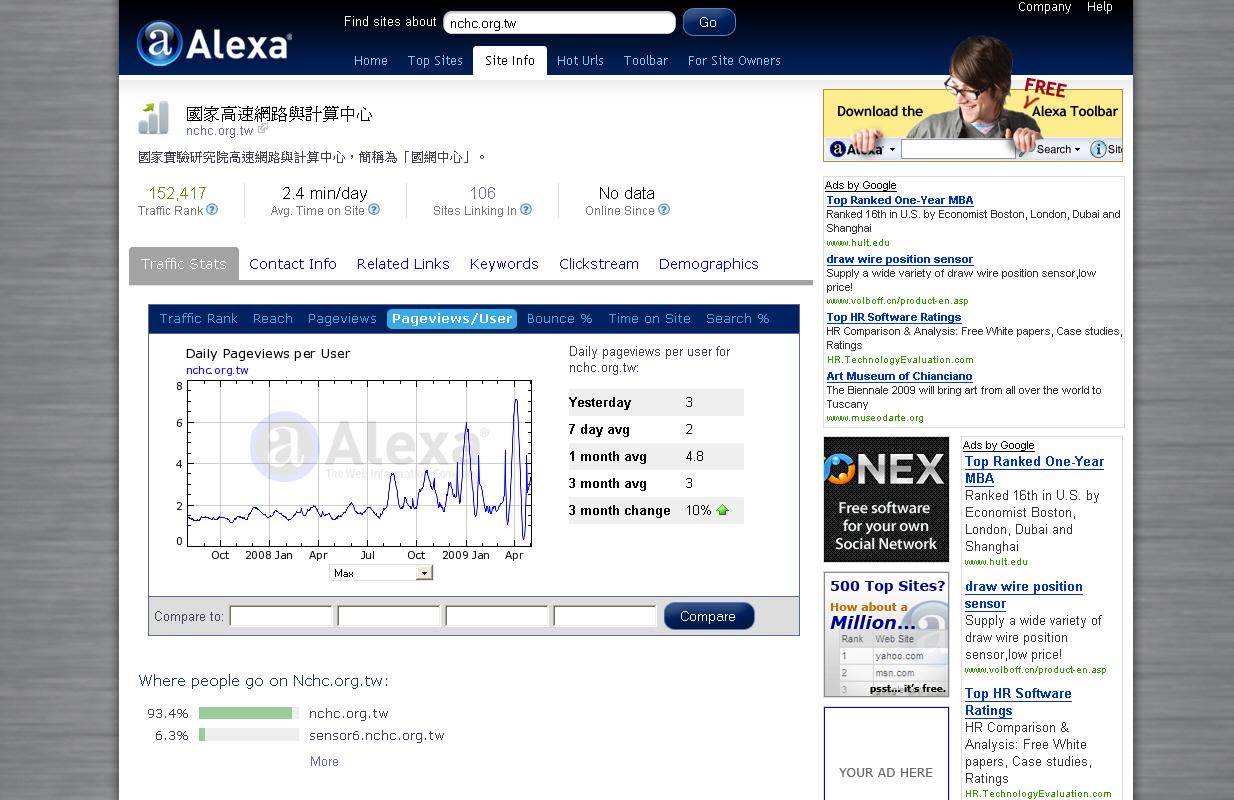Open the Max time range dropdown

[x=381, y=573]
